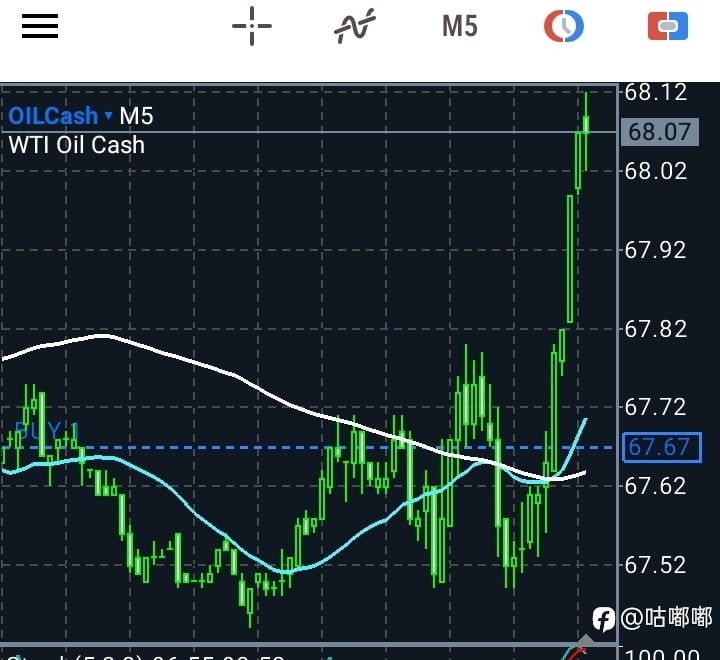Click the 67.52 price axis label
The width and height of the screenshot is (720, 660).
coord(656,565)
